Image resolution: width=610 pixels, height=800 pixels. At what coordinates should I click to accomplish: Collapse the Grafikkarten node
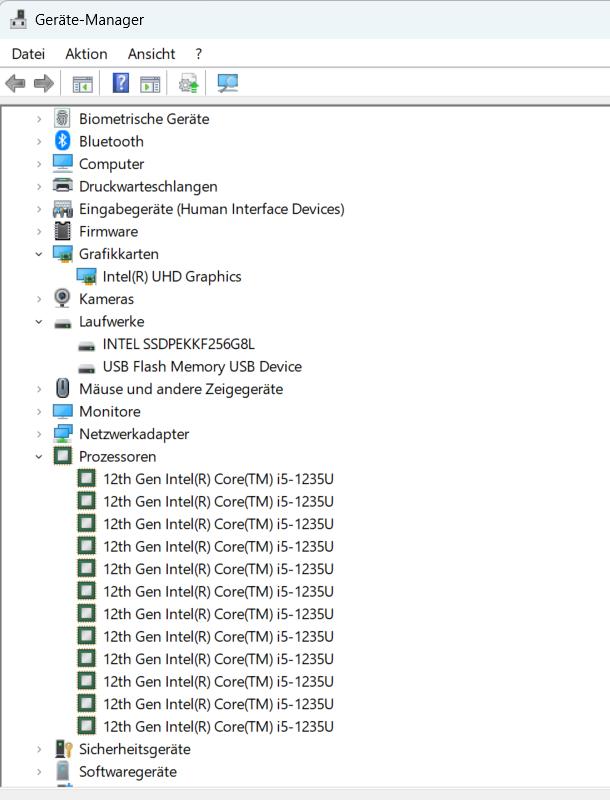coord(39,254)
